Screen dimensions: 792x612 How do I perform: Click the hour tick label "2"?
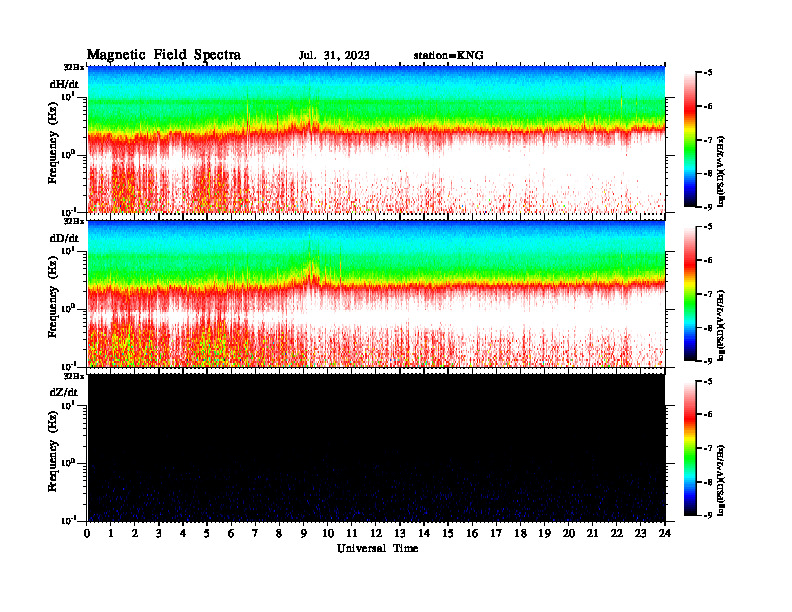[135, 534]
